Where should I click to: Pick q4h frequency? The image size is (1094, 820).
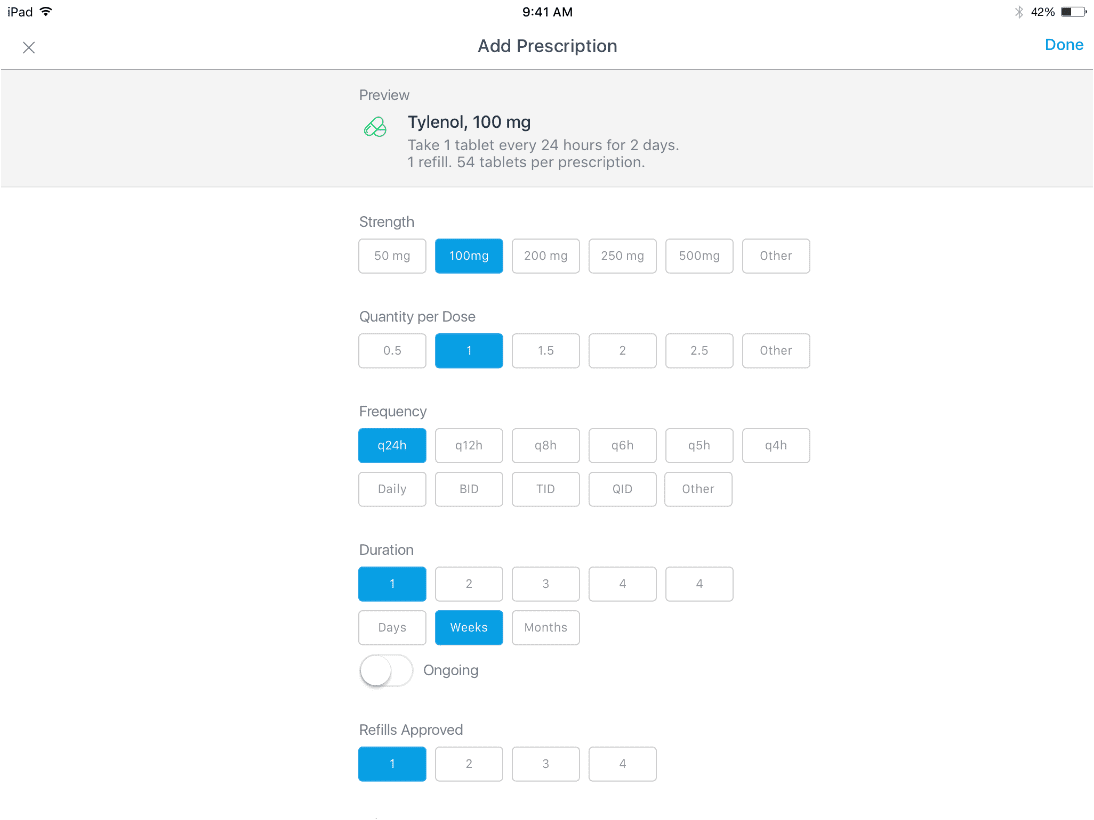click(x=776, y=445)
